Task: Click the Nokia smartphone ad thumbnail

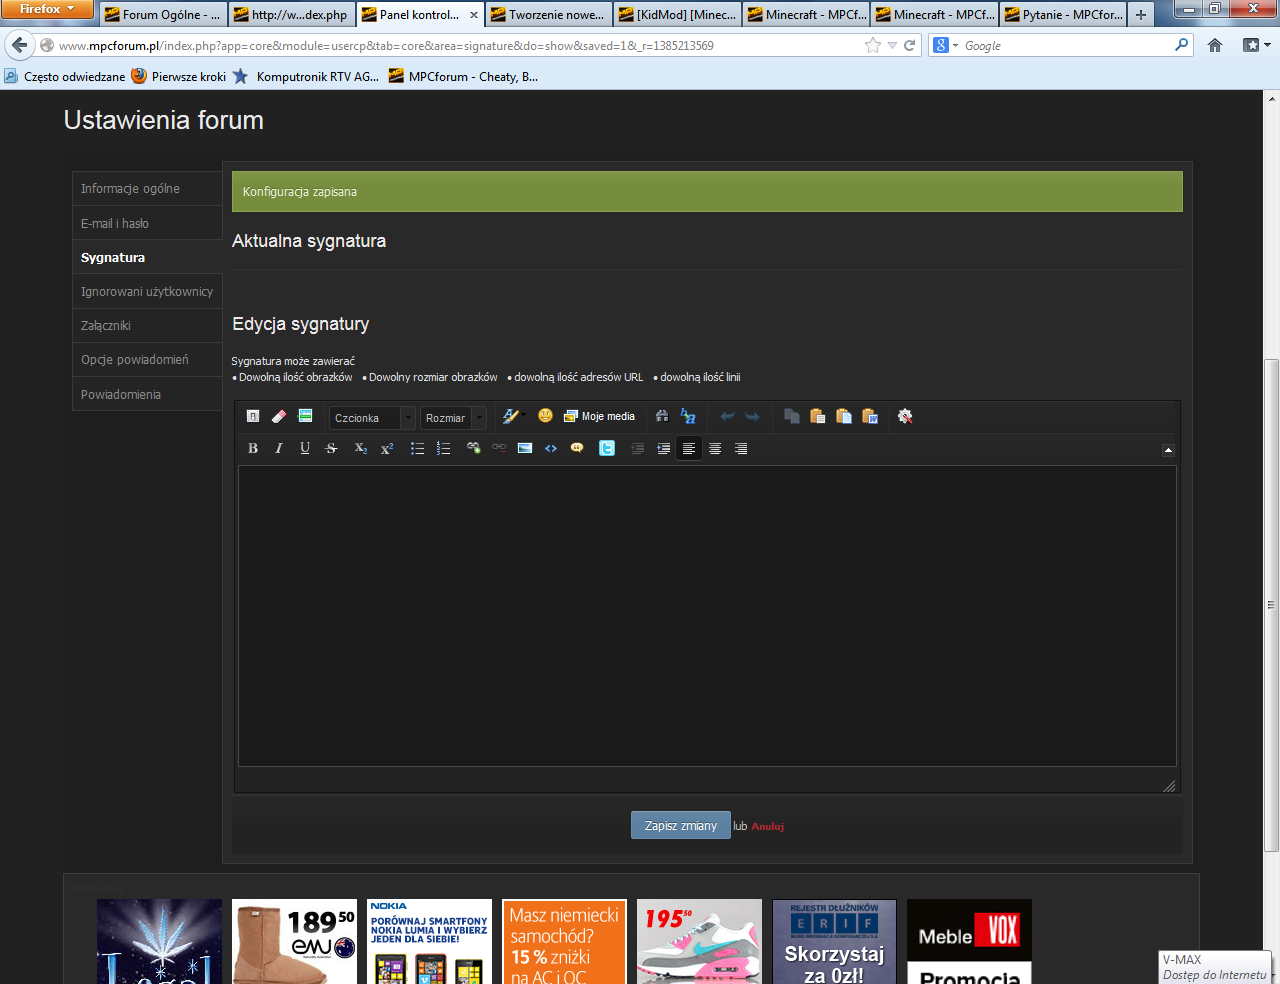Action: point(429,941)
